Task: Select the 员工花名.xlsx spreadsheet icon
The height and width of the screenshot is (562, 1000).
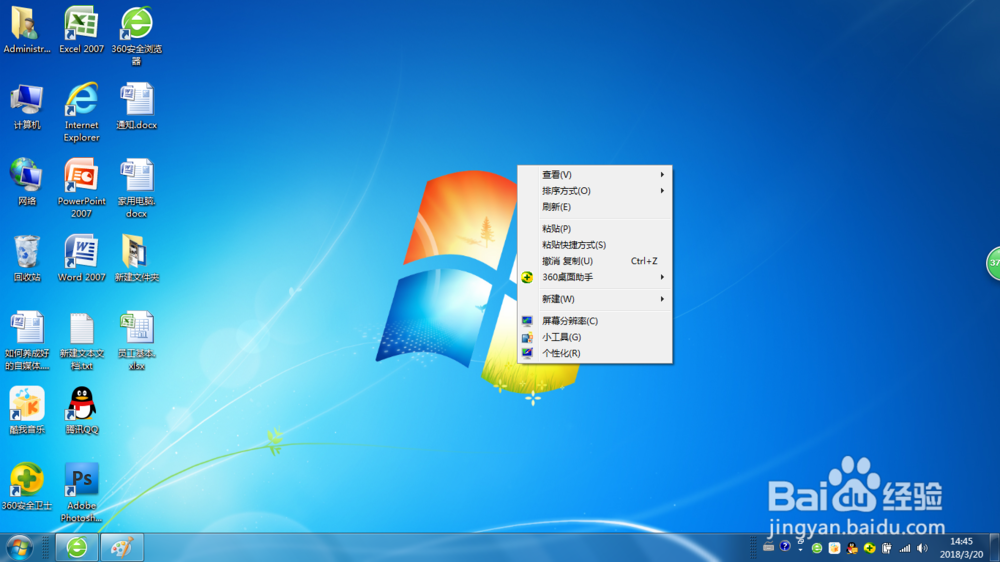Action: [136, 341]
